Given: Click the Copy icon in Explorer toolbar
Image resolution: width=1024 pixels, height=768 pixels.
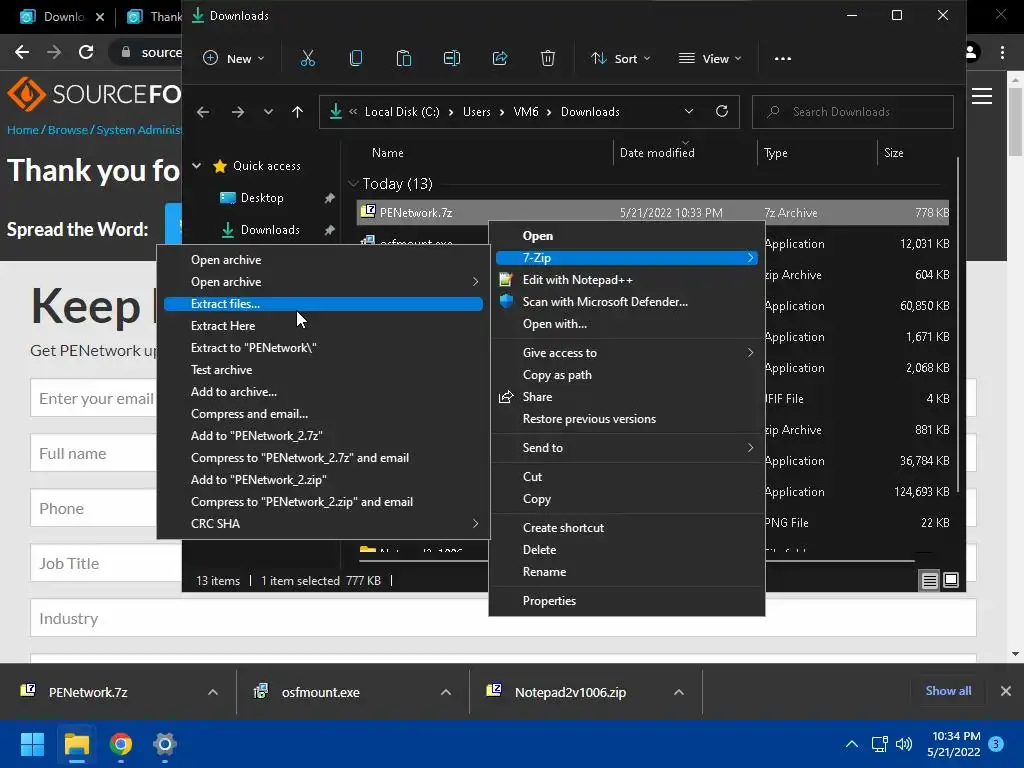Looking at the screenshot, I should tap(356, 58).
